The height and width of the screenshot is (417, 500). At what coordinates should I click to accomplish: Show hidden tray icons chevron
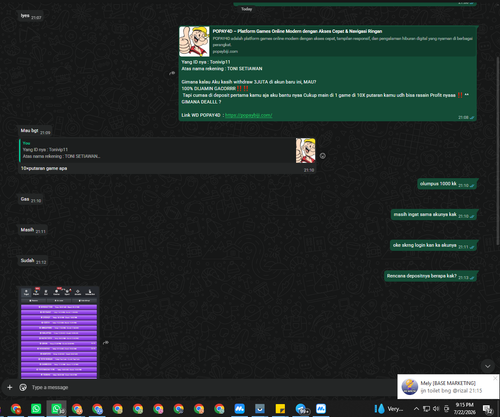[416, 409]
